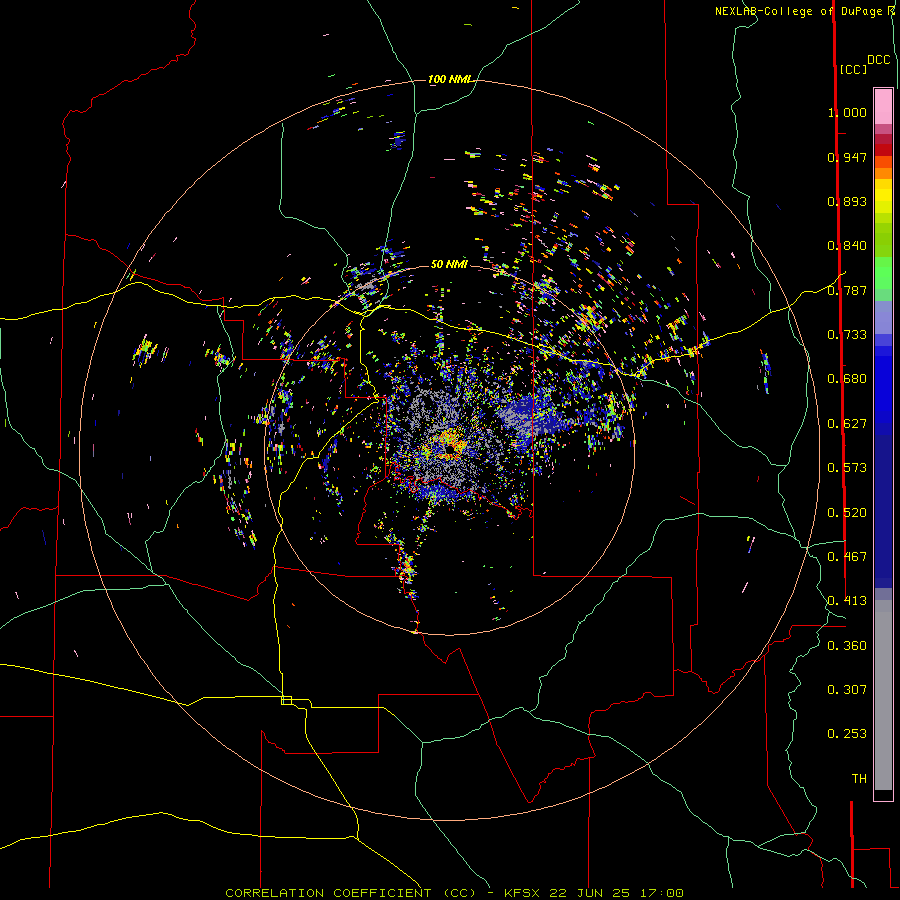Pick the lavender segment of the color bar

pos(883,318)
